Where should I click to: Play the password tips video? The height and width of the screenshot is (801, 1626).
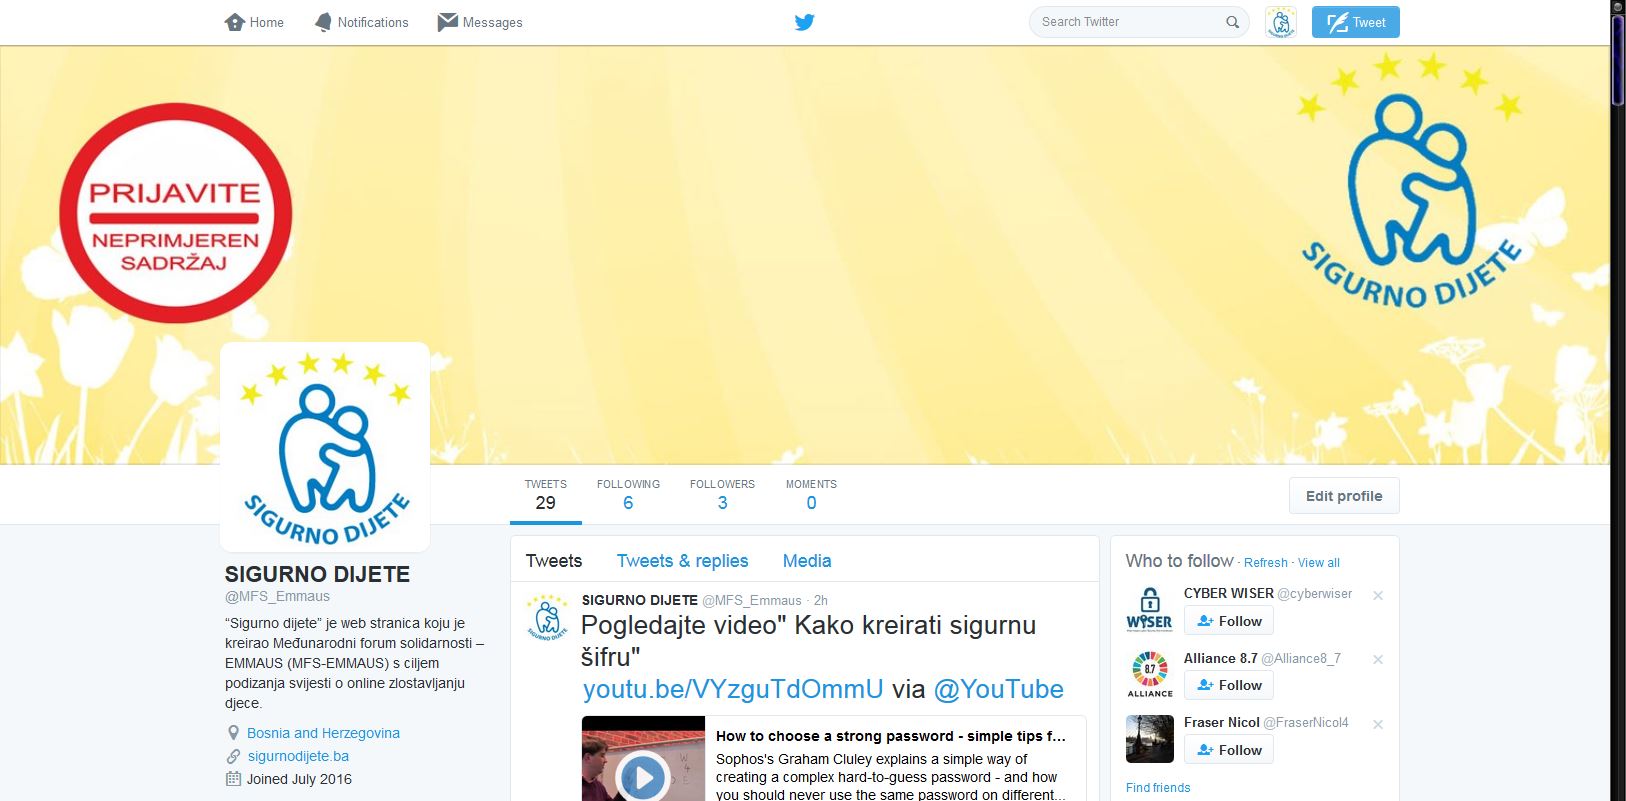pos(642,776)
